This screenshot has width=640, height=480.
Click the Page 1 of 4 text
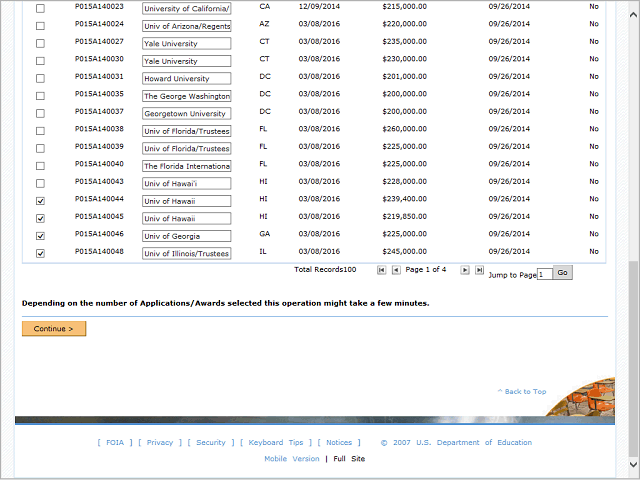point(426,269)
